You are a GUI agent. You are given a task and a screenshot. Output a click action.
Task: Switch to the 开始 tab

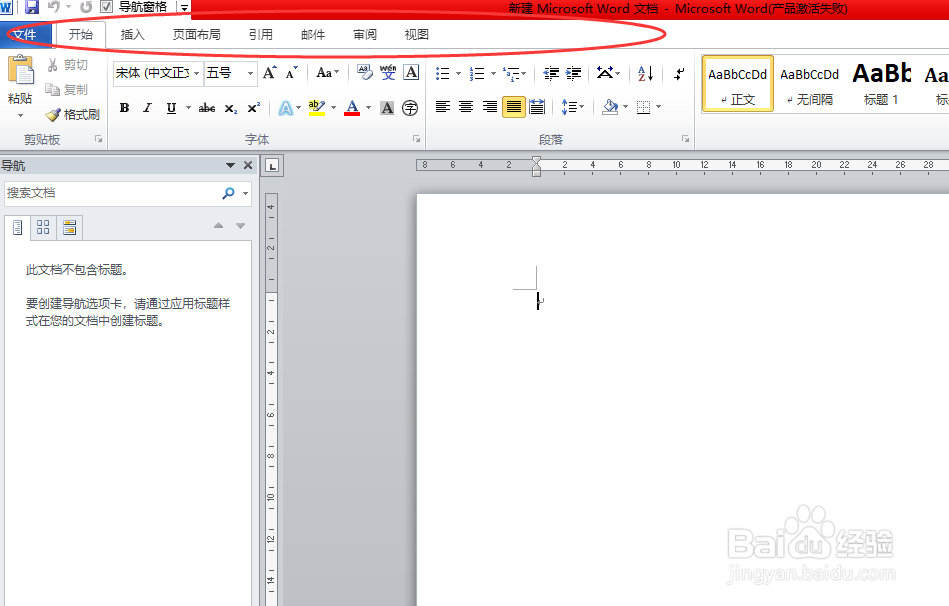(x=80, y=35)
